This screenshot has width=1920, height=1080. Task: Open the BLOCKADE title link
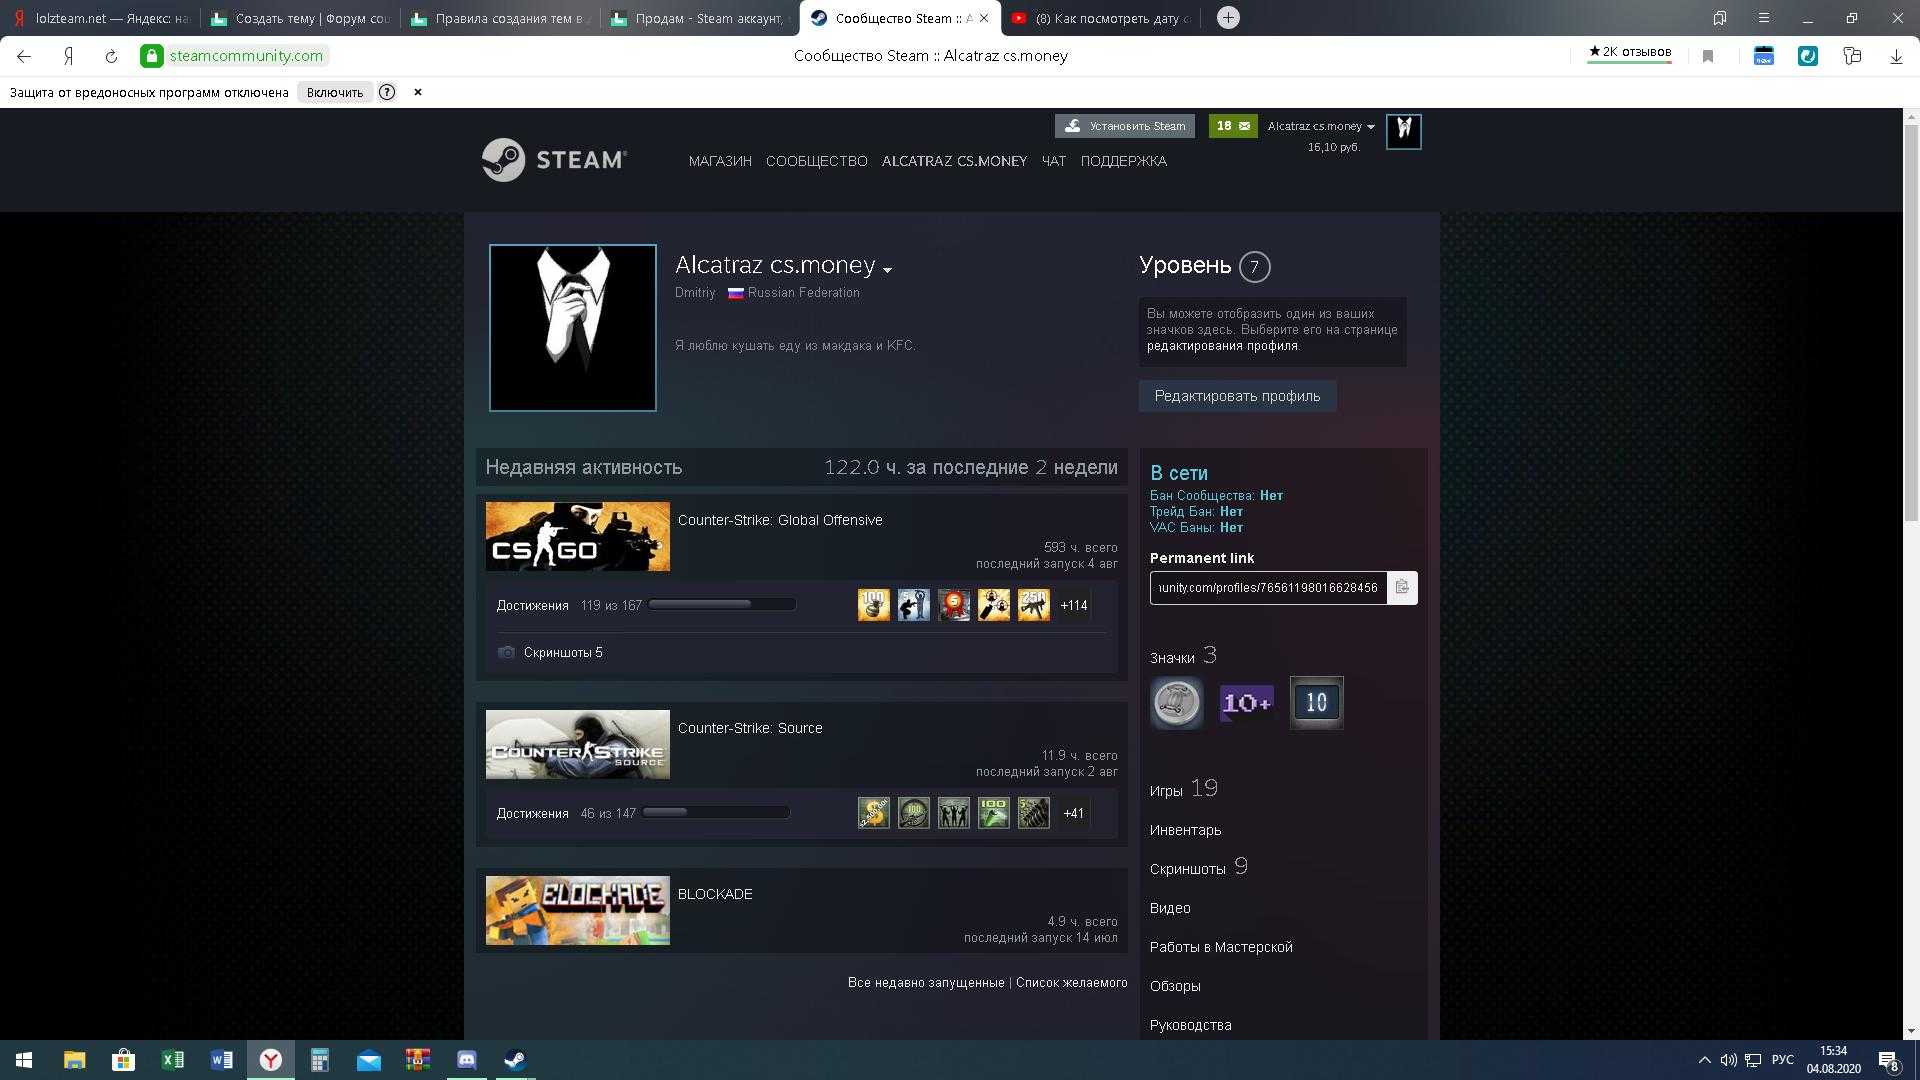pyautogui.click(x=715, y=894)
